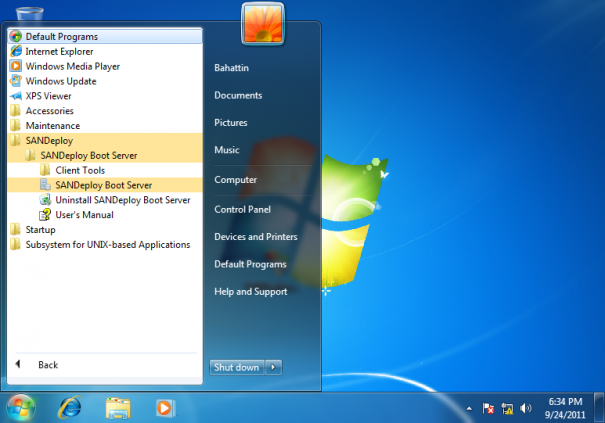Image resolution: width=605 pixels, height=423 pixels.
Task: Open Windows Explorer from the taskbar
Action: [x=118, y=408]
